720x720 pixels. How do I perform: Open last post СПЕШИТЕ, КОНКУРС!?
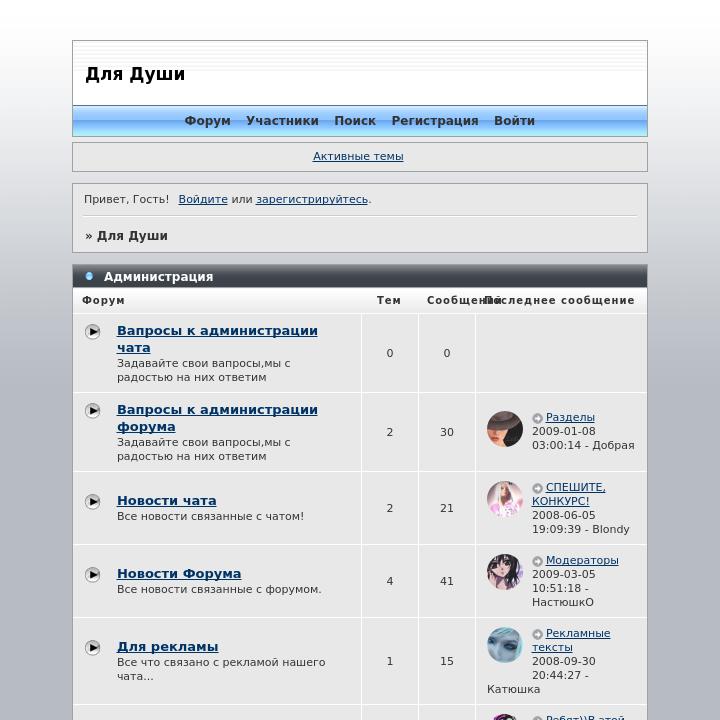568,494
